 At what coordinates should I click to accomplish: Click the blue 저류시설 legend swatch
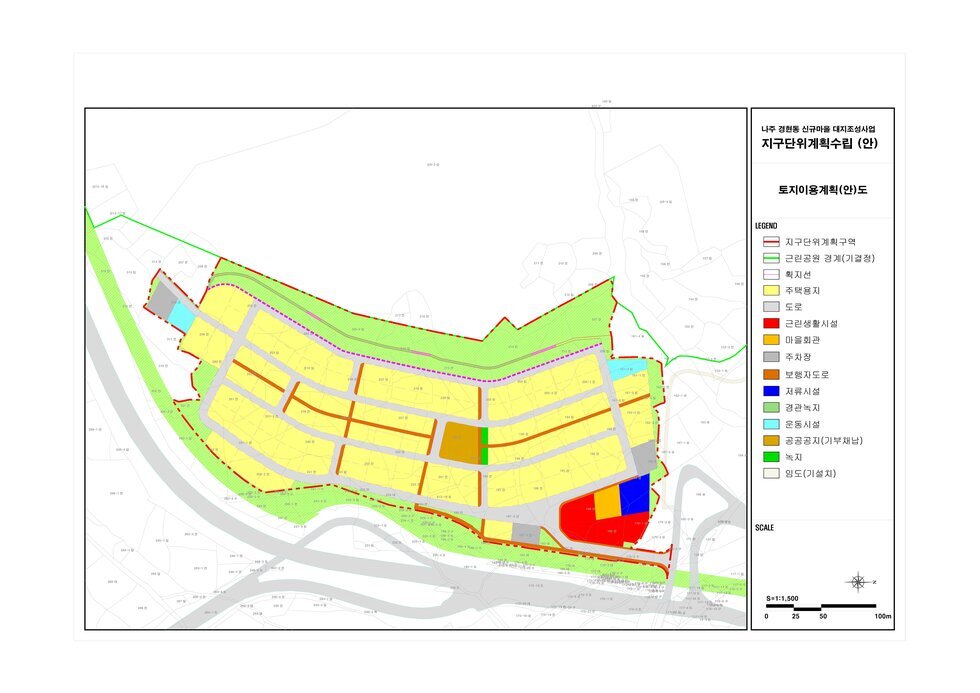769,390
